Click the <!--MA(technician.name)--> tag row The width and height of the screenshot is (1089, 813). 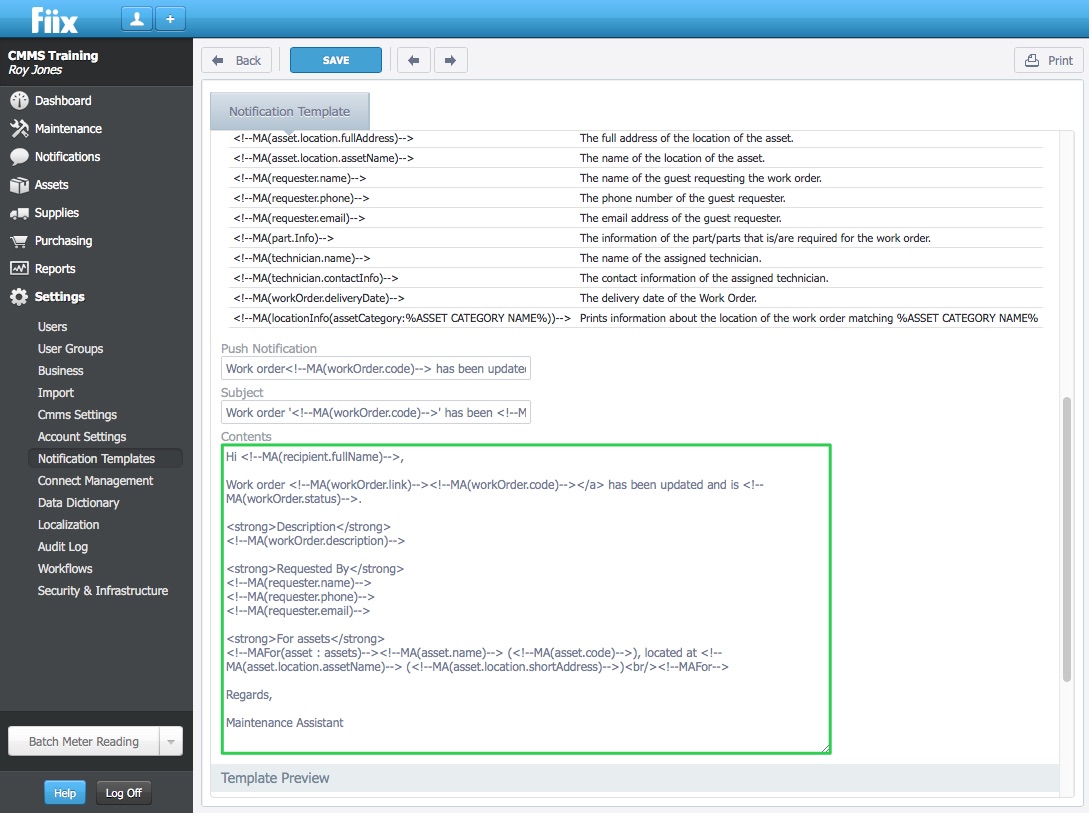637,258
